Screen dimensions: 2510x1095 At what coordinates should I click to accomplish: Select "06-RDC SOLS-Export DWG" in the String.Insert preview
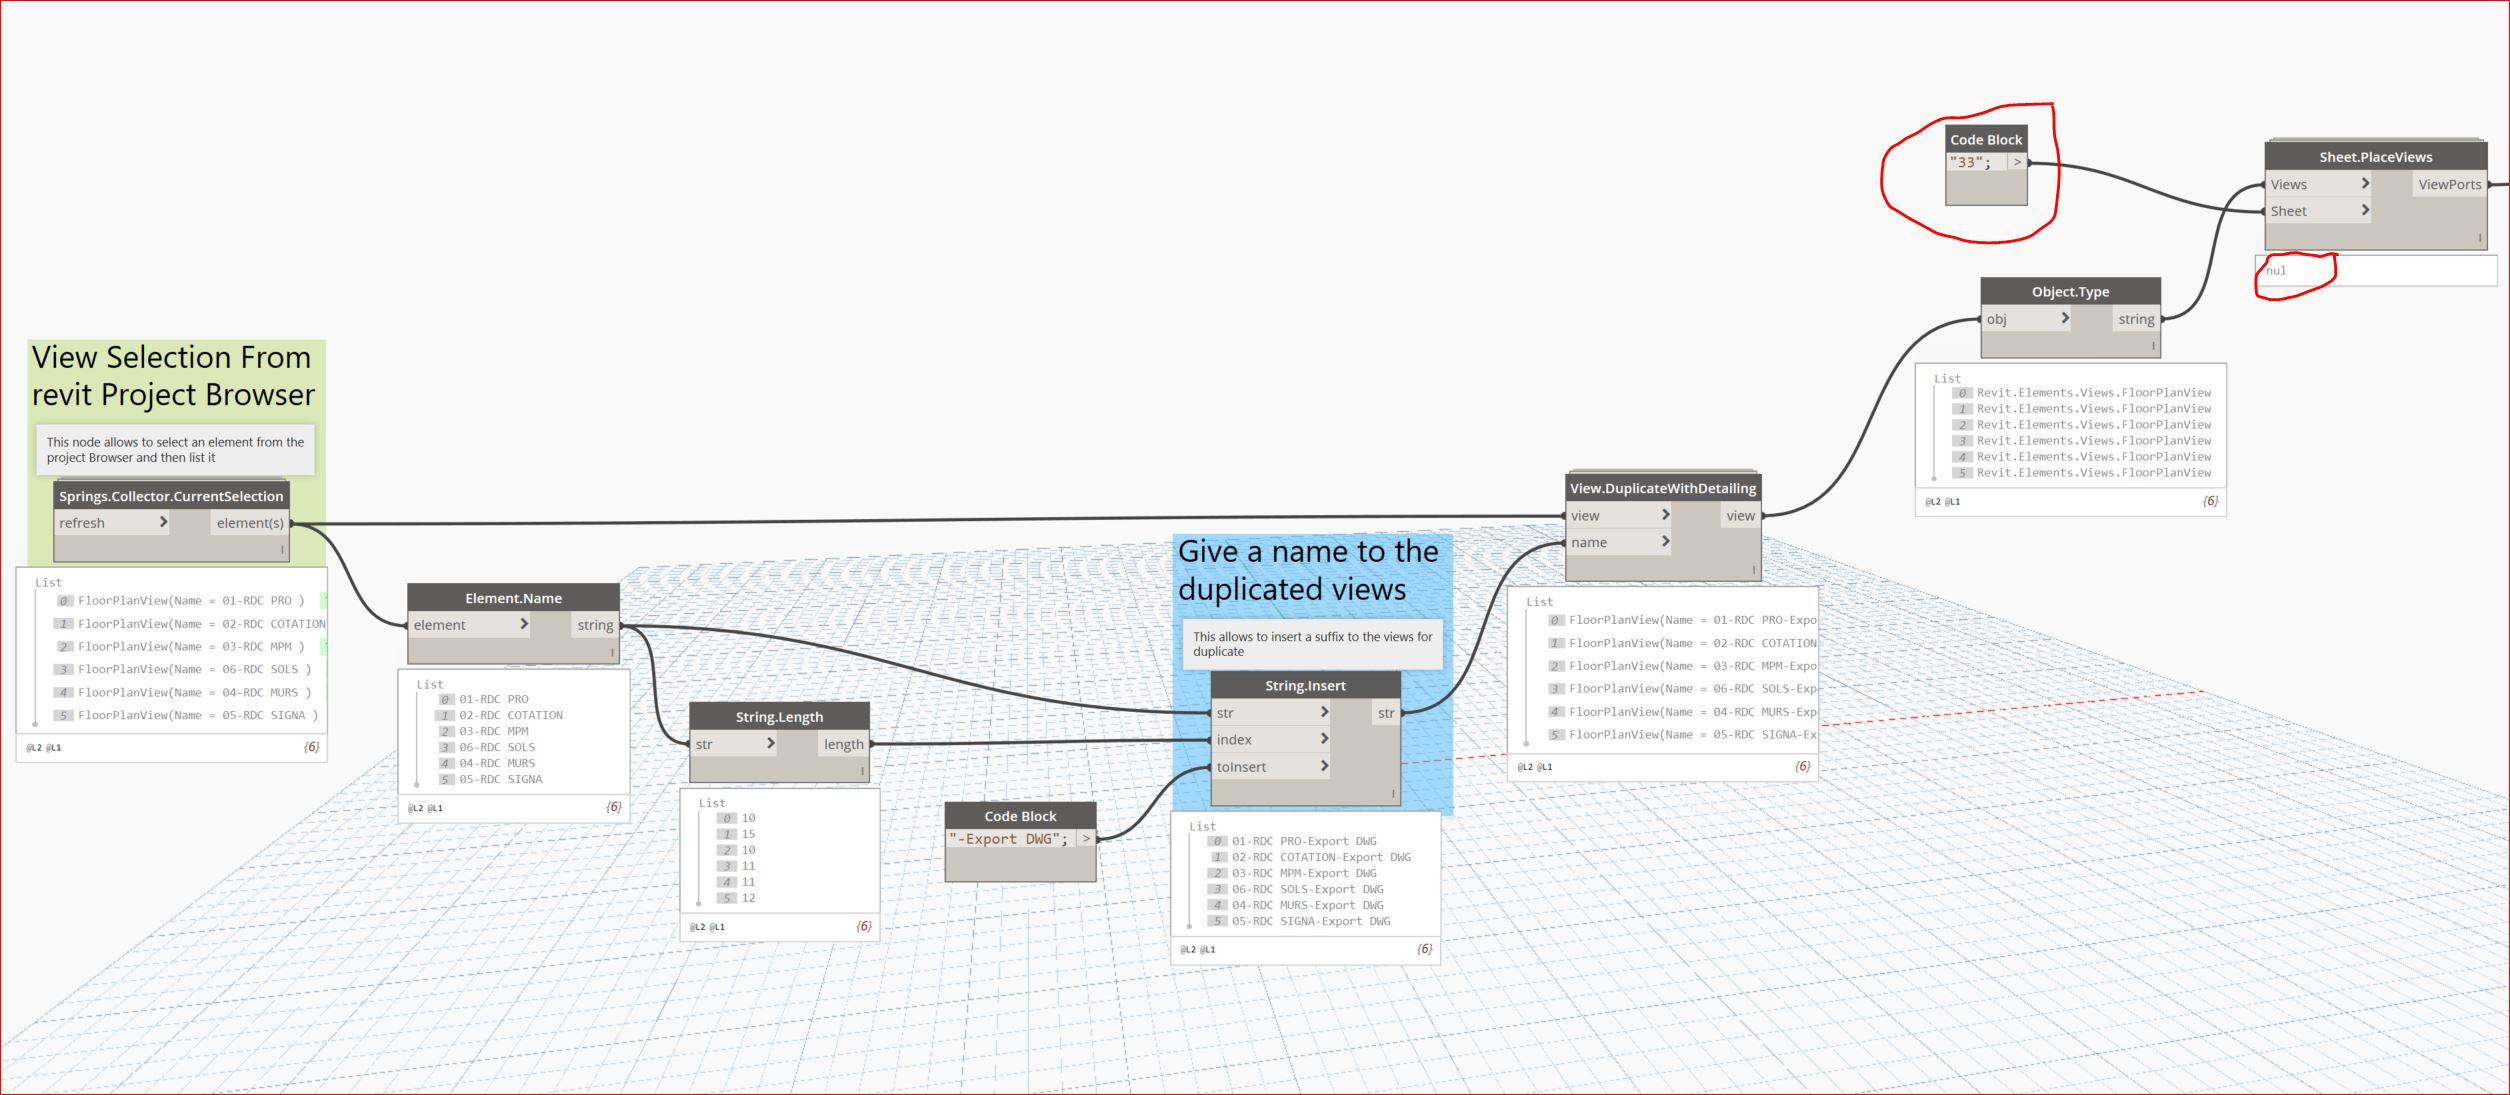point(1307,889)
